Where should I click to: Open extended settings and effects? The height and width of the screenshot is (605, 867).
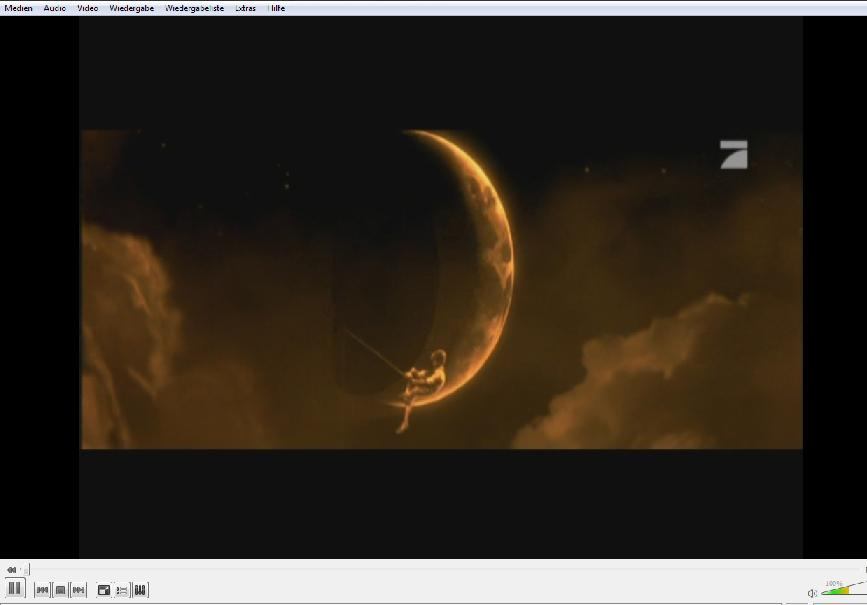coord(140,590)
